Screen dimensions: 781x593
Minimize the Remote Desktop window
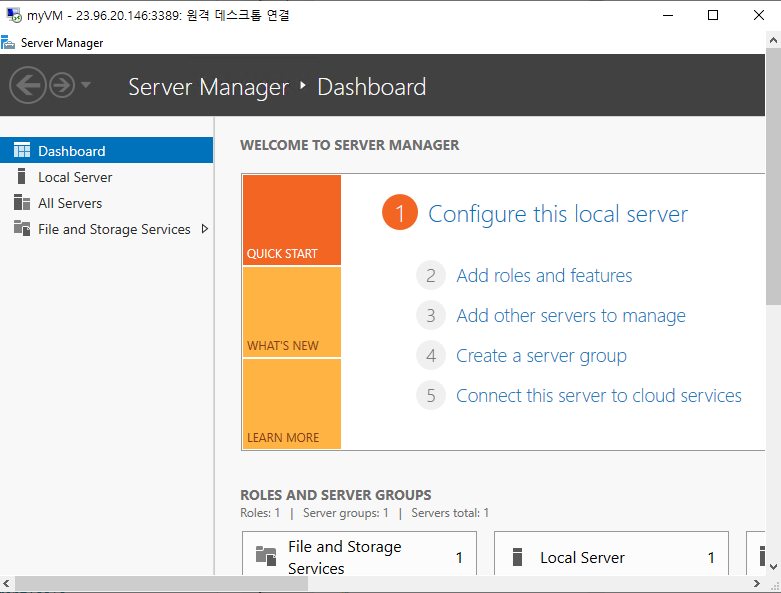pos(668,15)
